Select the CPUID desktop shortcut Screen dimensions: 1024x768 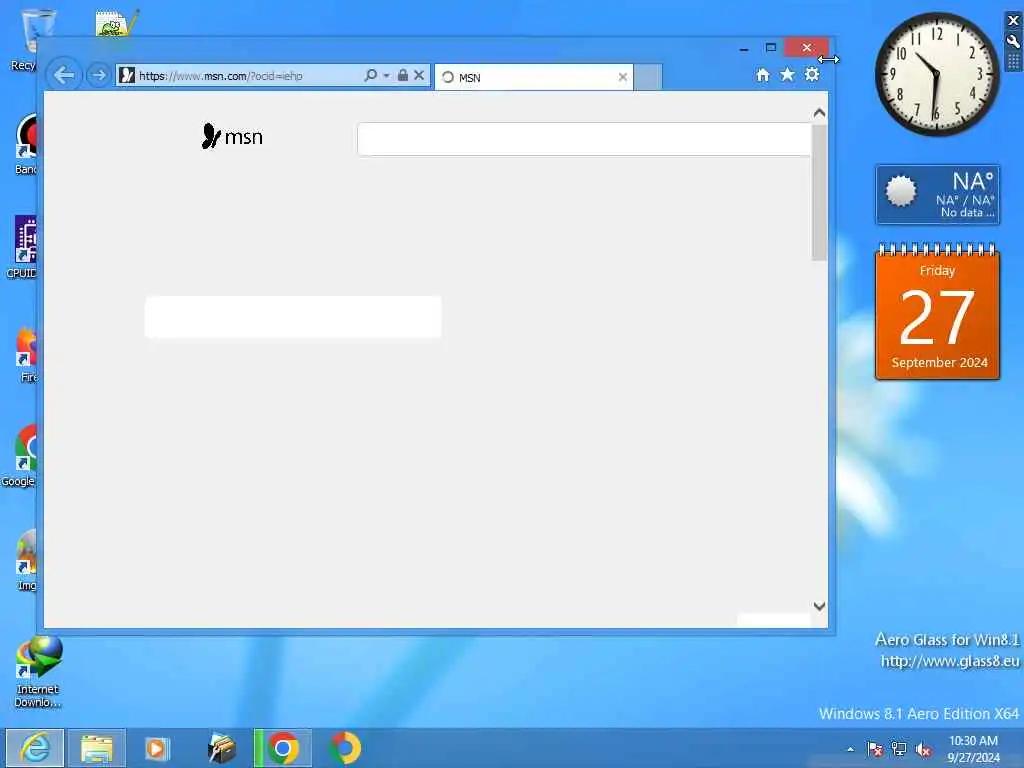[x=21, y=247]
